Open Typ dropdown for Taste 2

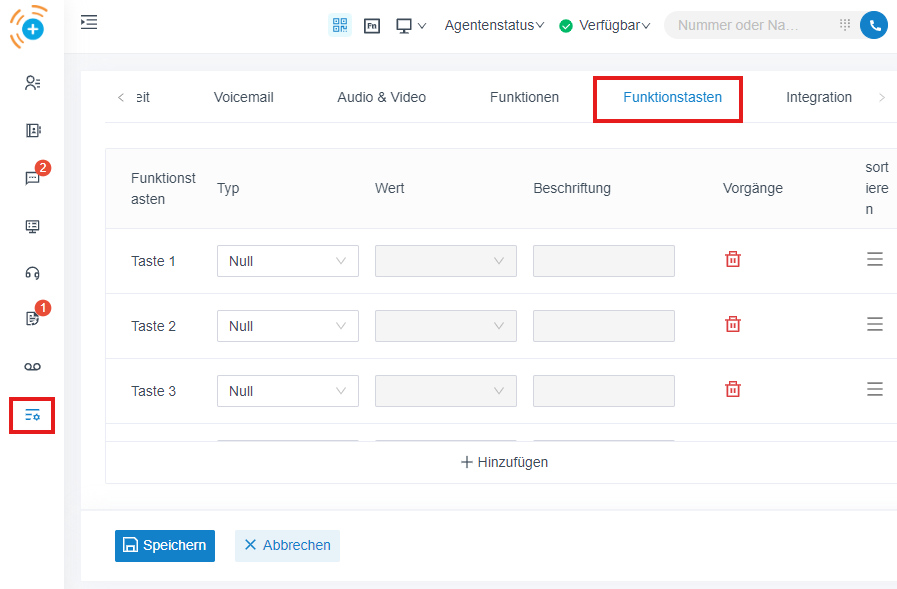pyautogui.click(x=287, y=326)
